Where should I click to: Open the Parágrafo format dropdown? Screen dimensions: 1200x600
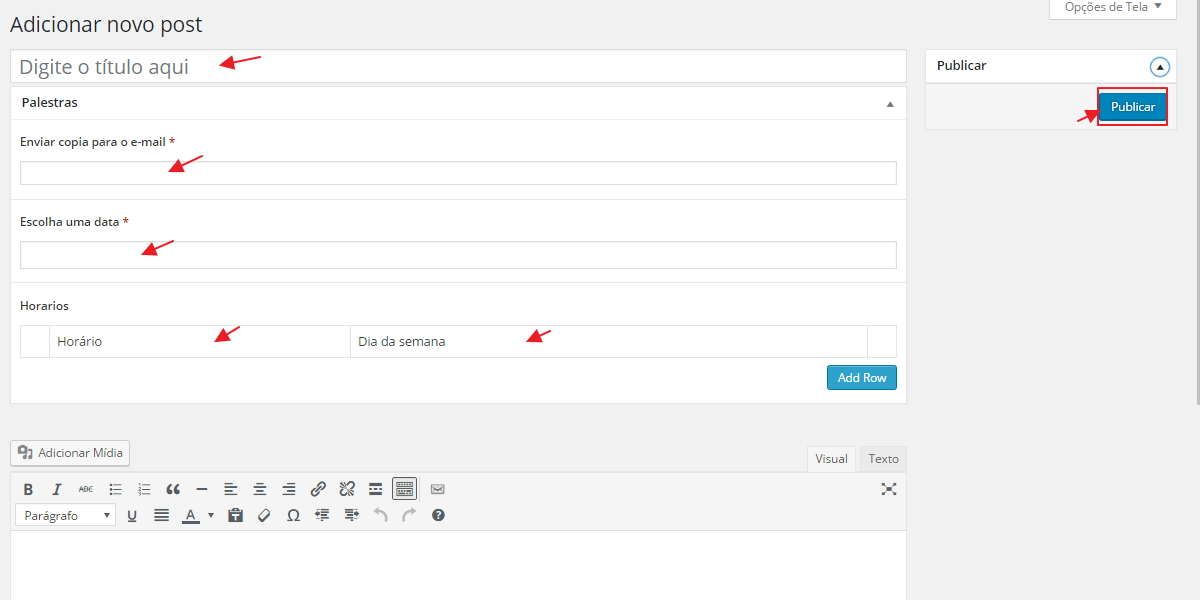(66, 515)
